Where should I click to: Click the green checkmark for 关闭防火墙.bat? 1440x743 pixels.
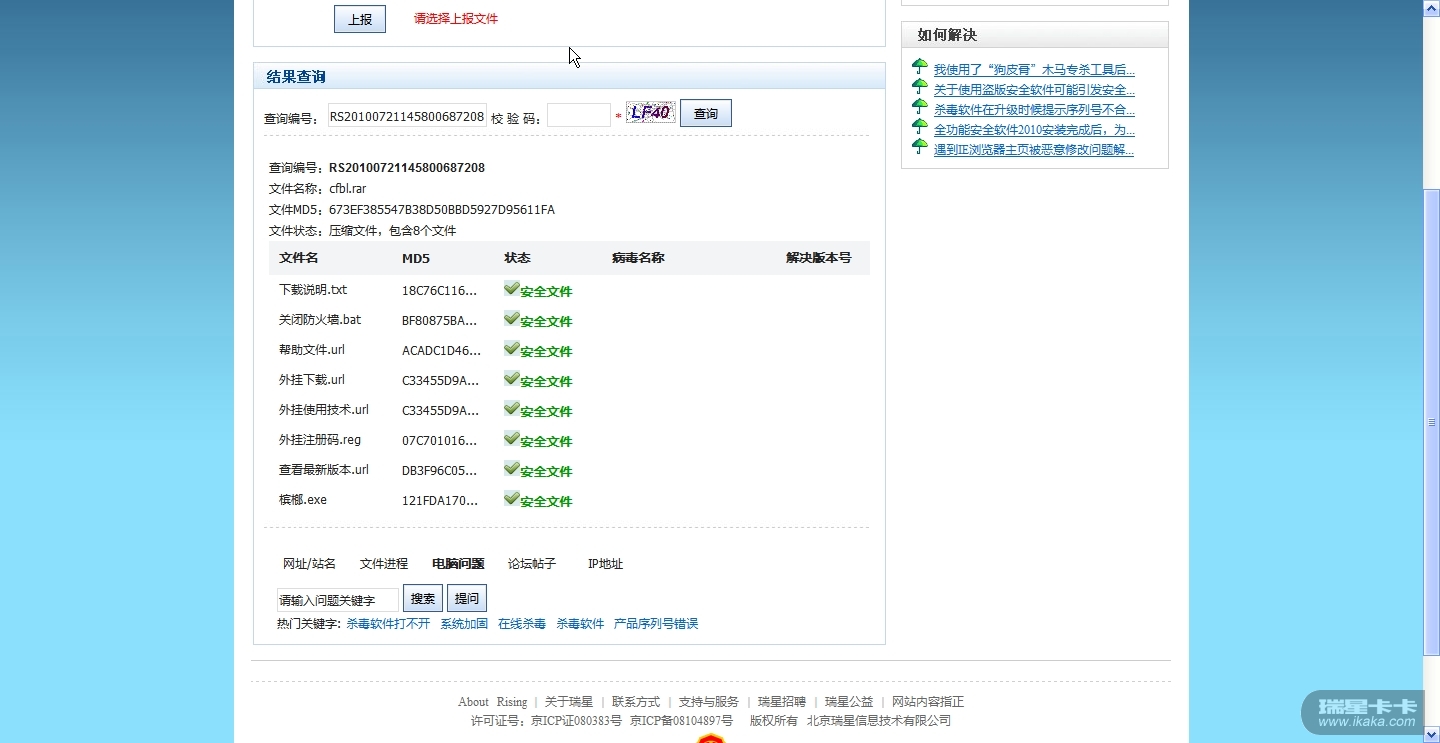tap(511, 319)
